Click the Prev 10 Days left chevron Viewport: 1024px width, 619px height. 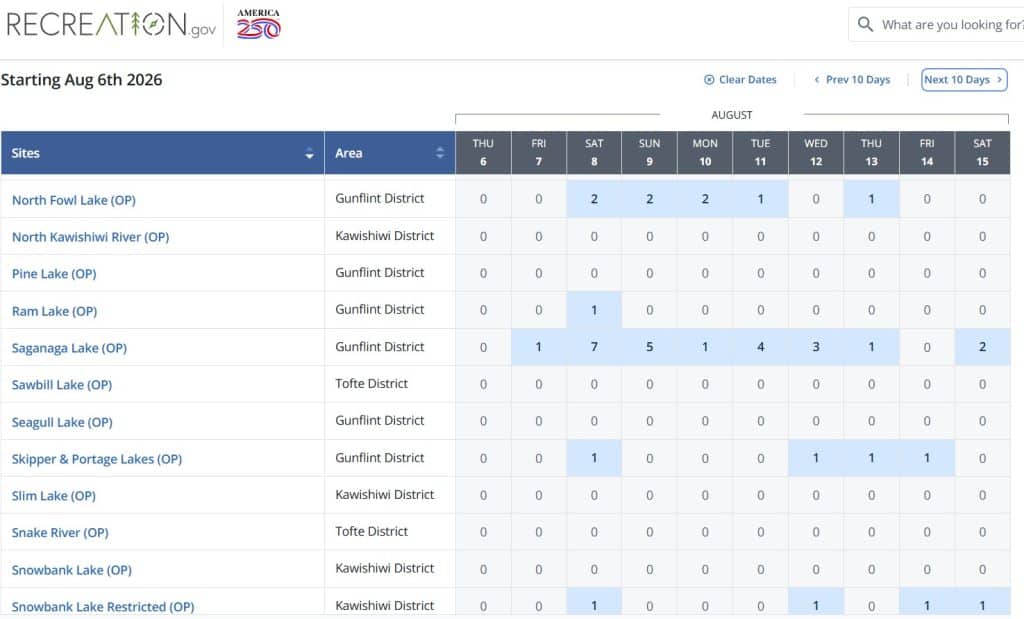click(817, 80)
